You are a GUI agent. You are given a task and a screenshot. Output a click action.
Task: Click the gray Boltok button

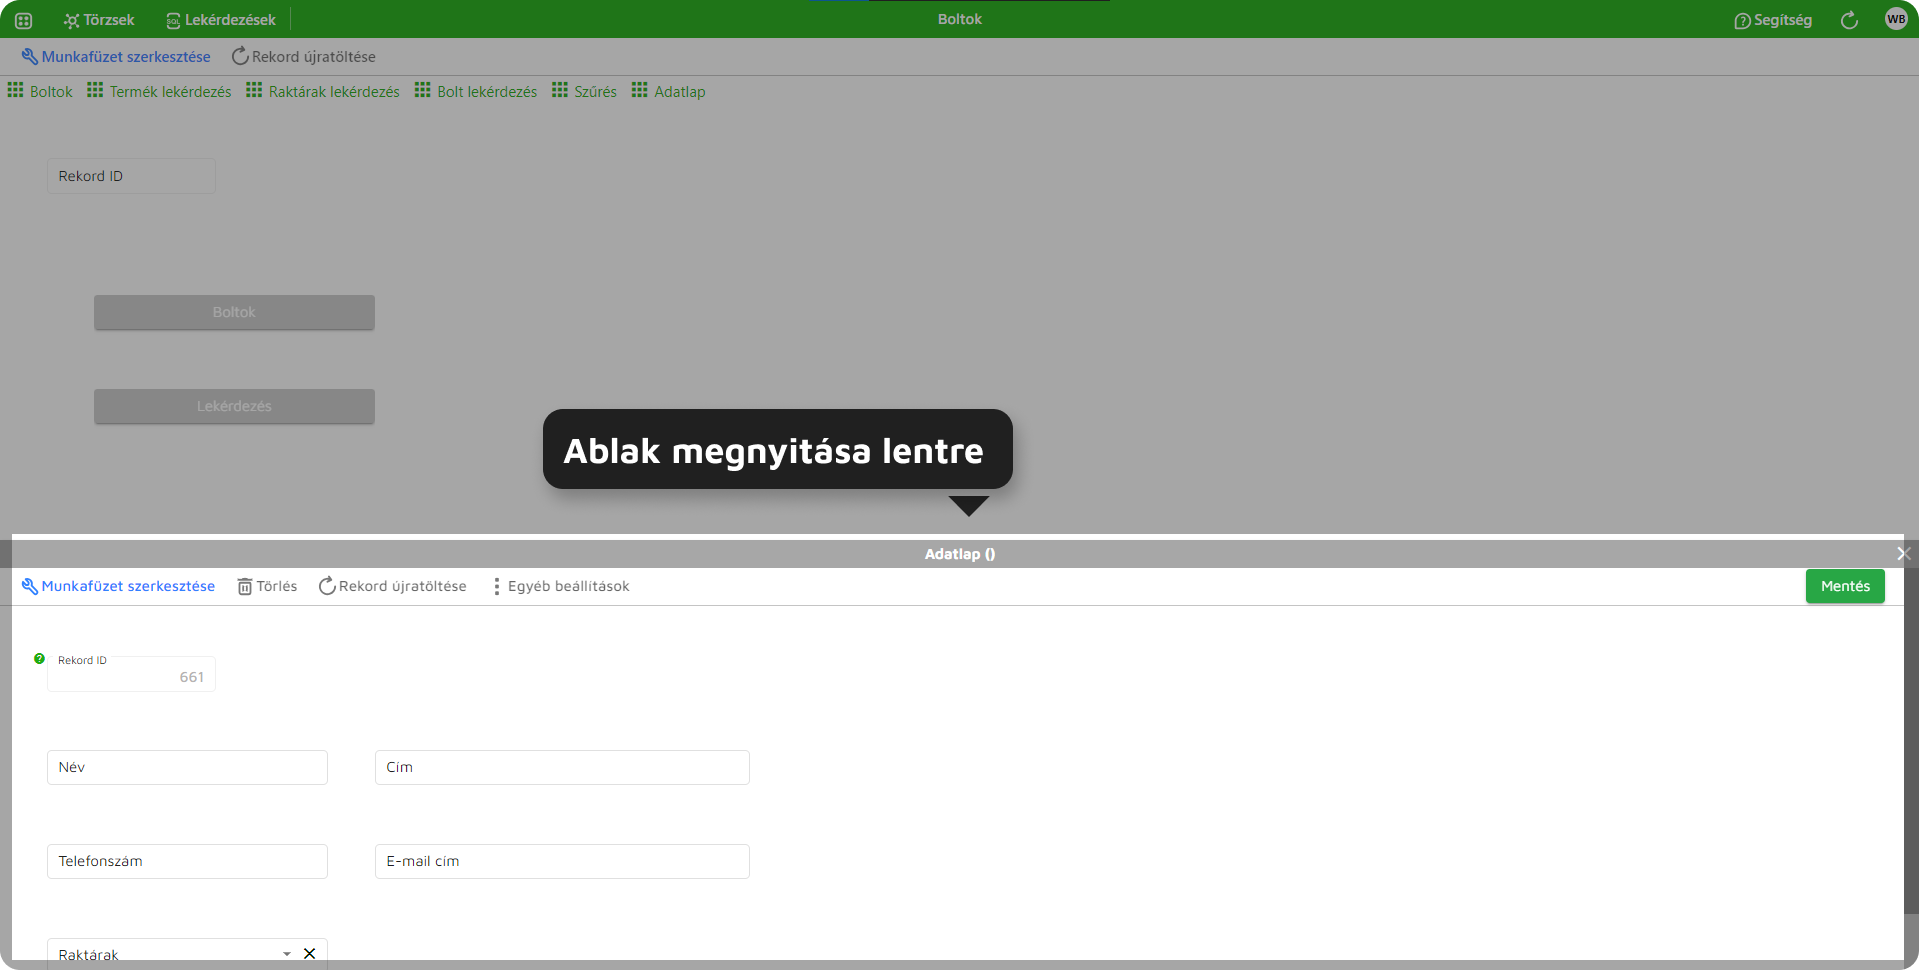pyautogui.click(x=234, y=312)
